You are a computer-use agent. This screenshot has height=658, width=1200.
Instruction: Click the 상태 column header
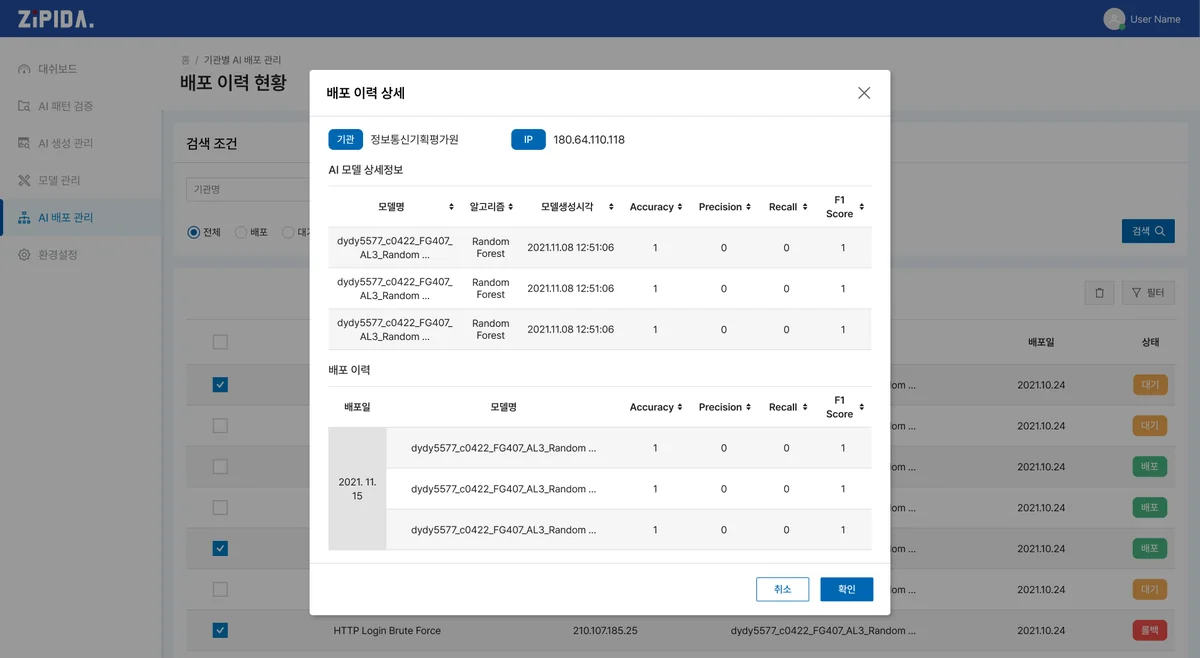point(1150,342)
